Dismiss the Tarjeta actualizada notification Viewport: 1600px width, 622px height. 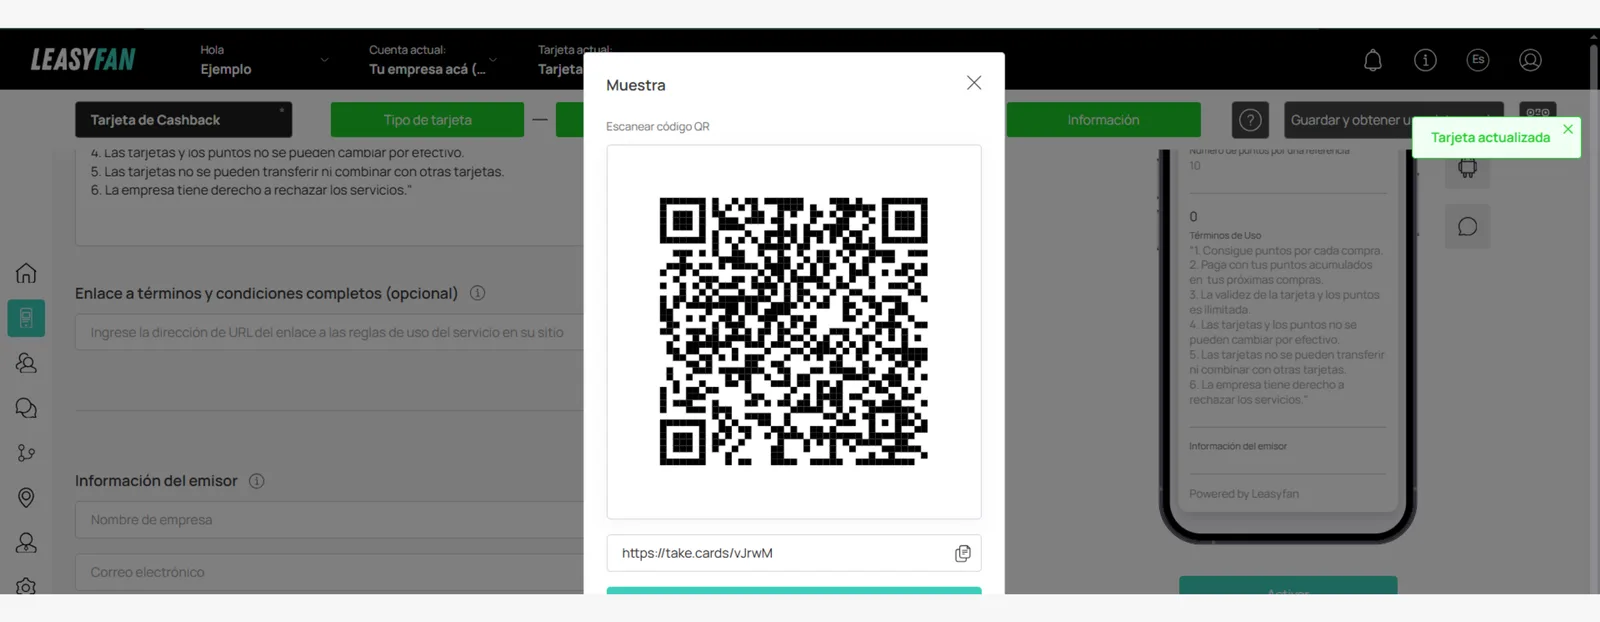(x=1568, y=129)
